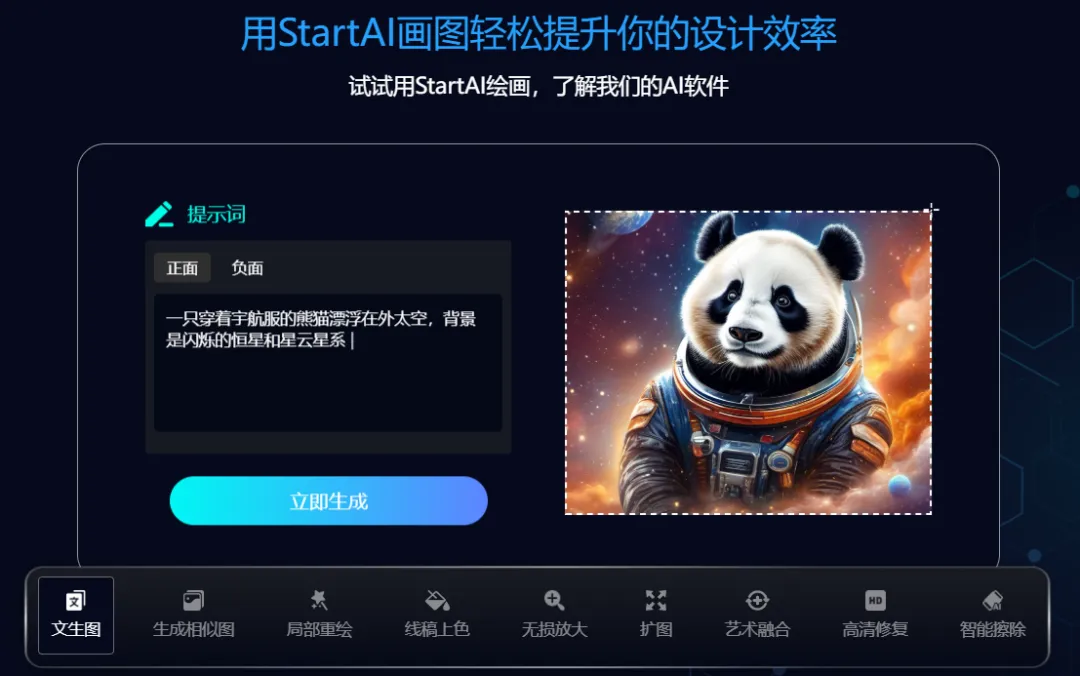Open the 高清修复 HD icon
Image resolution: width=1080 pixels, height=676 pixels.
875,601
